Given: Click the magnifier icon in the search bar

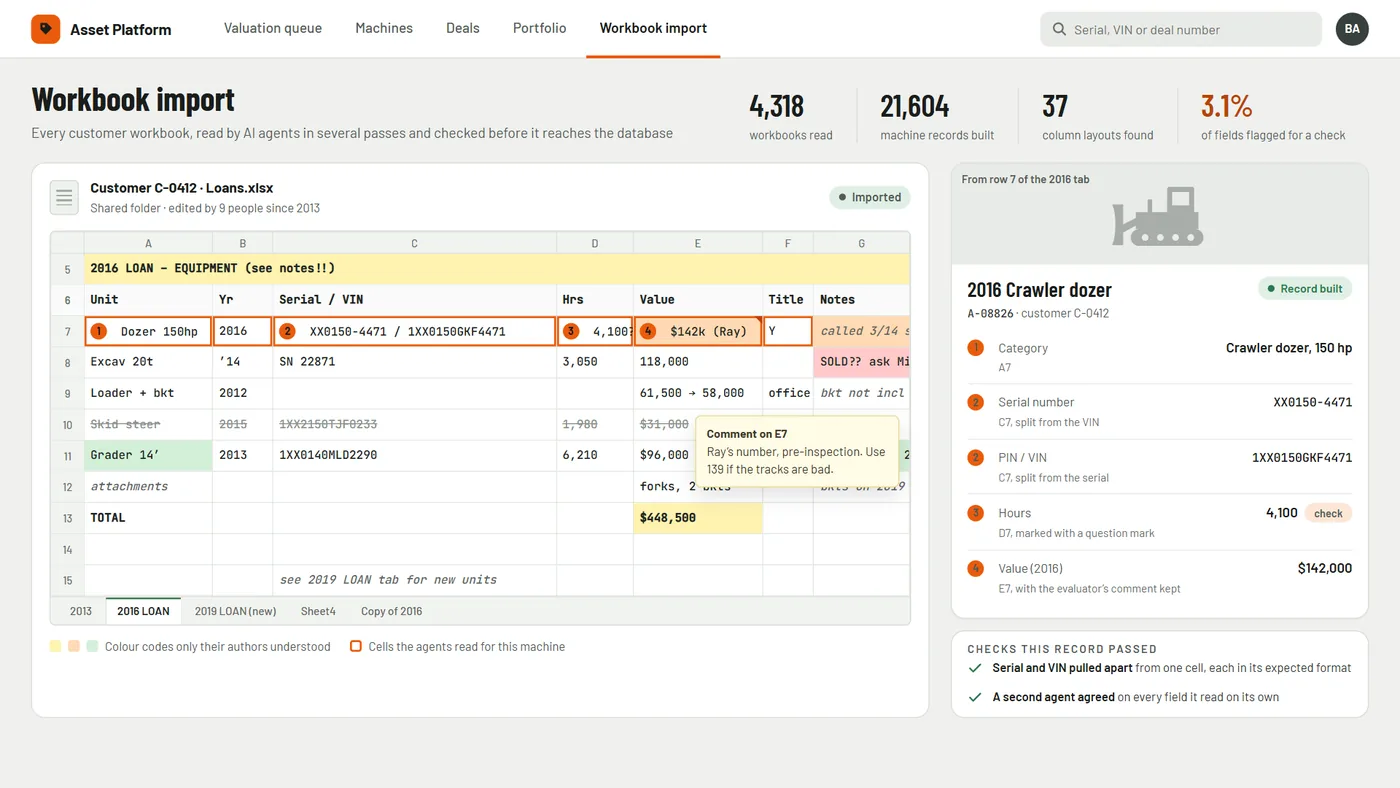Looking at the screenshot, I should [x=1059, y=30].
